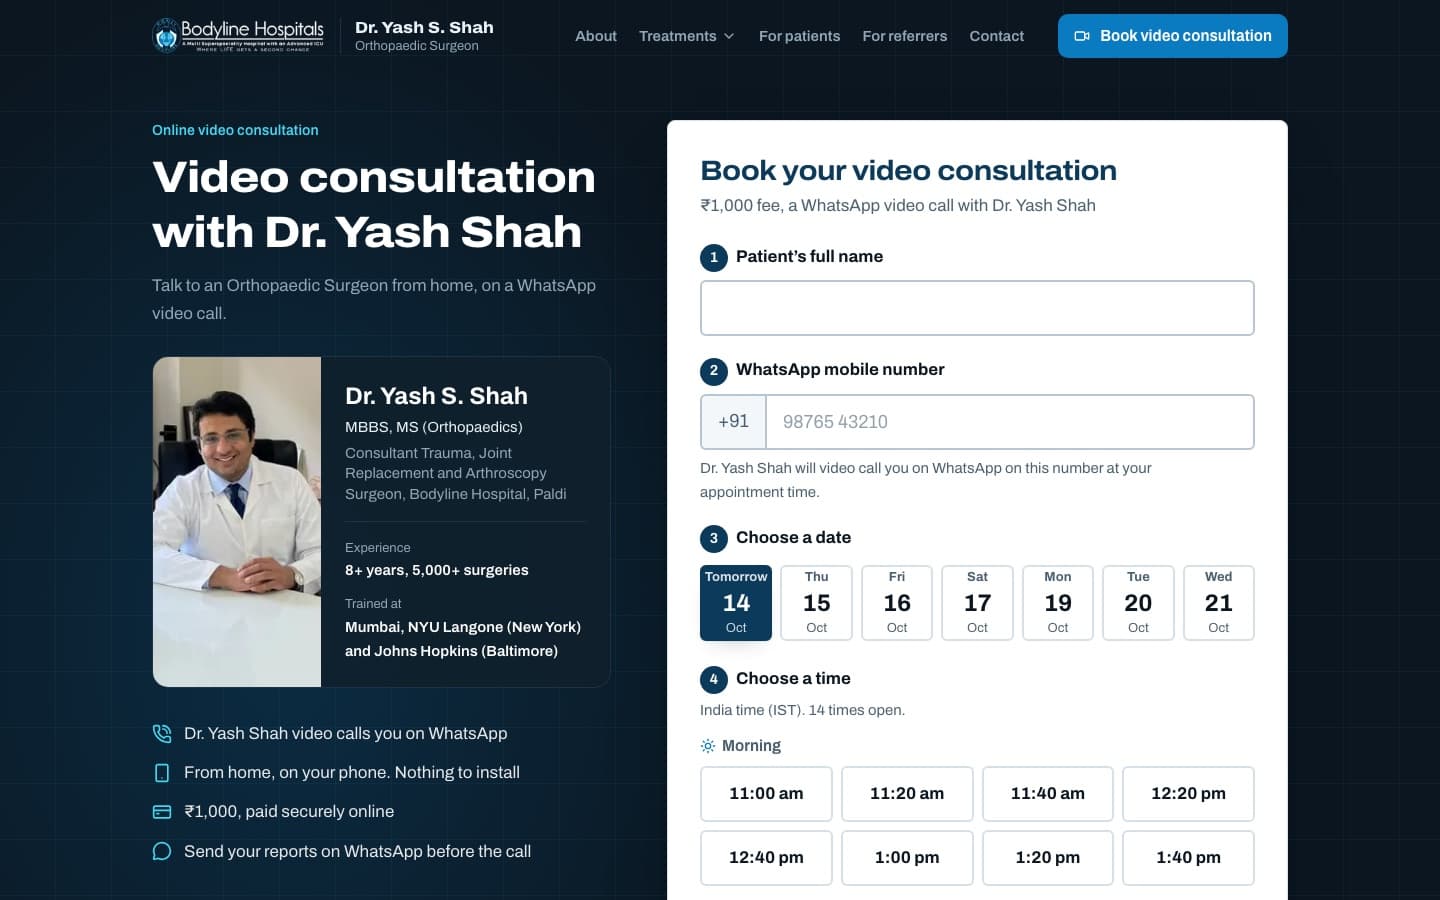This screenshot has width=1440, height=900.
Task: Click the ₹1,000 fee subtitle text
Action: pos(898,205)
